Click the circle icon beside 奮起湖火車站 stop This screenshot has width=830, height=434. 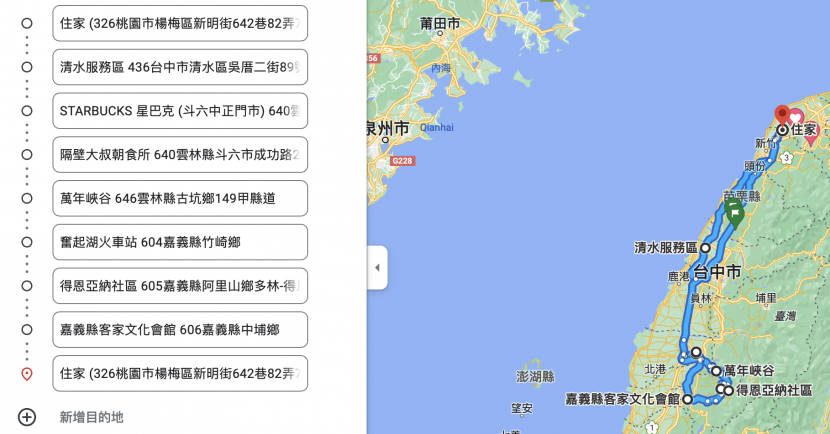click(27, 242)
